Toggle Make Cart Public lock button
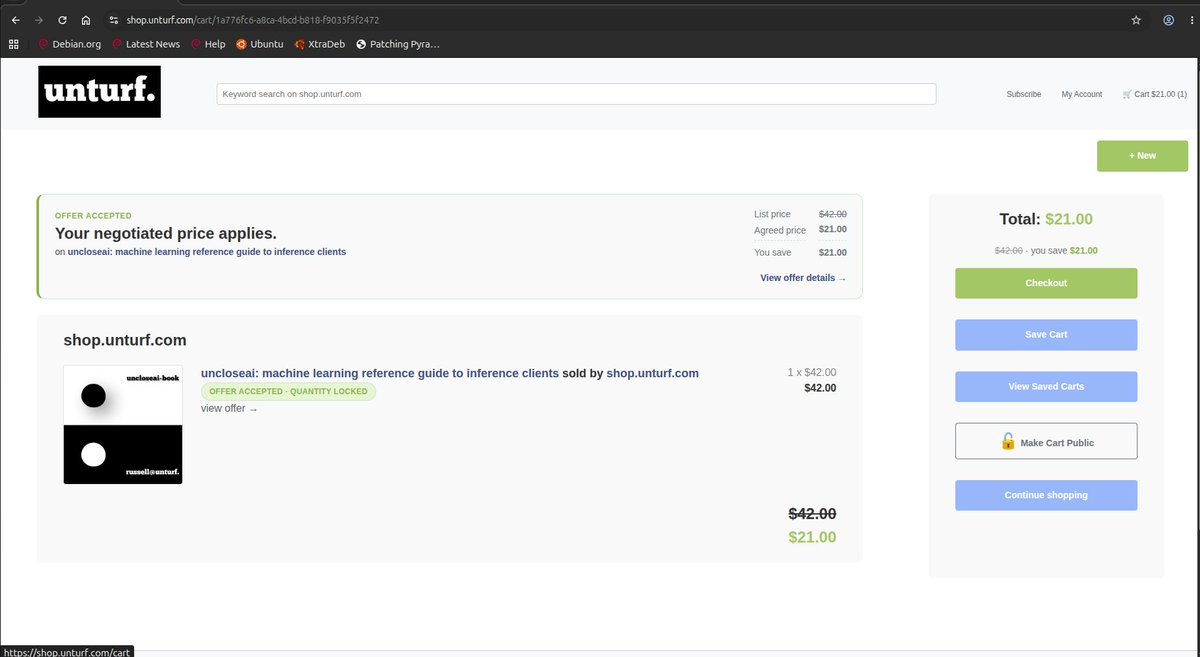Viewport: 1200px width, 657px height. coord(1046,441)
